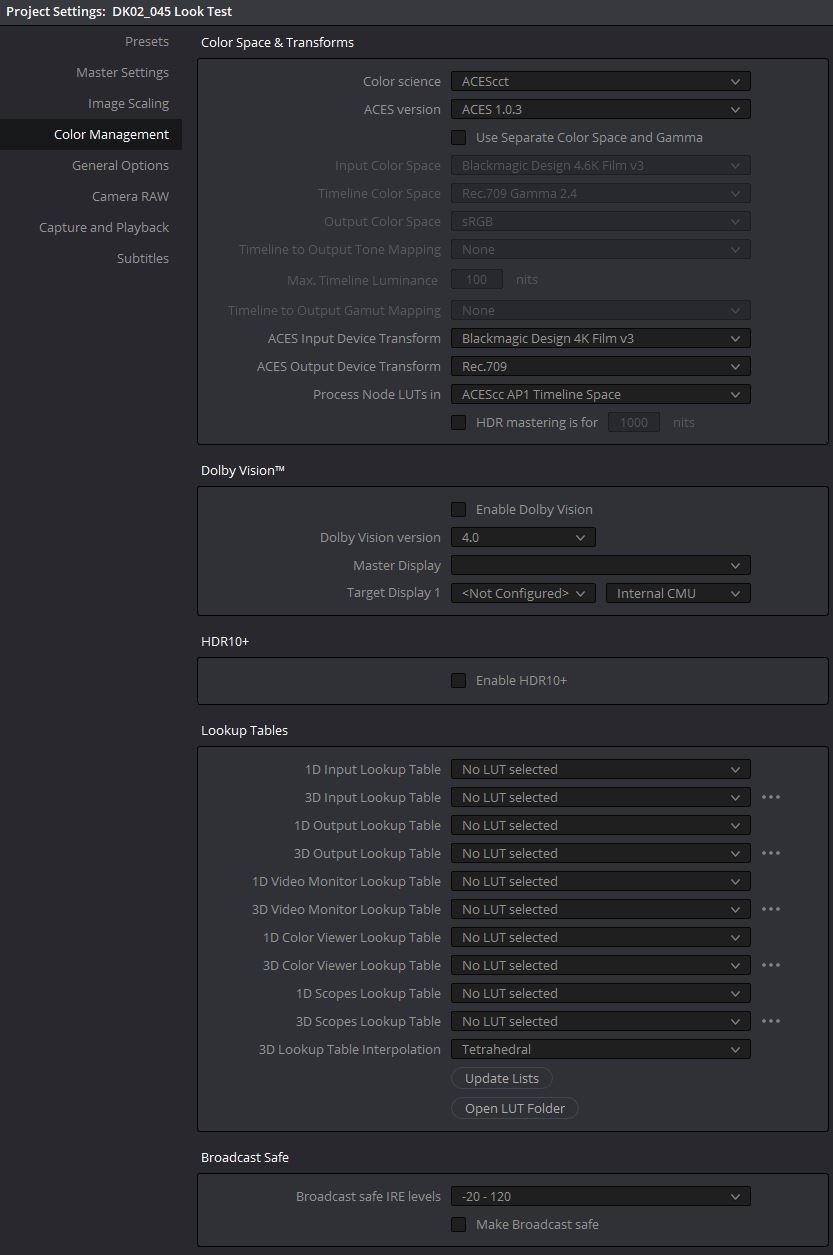Open 1D Video Monitor Lookup Table dropdown
Viewport: 833px width, 1255px height.
(x=600, y=881)
